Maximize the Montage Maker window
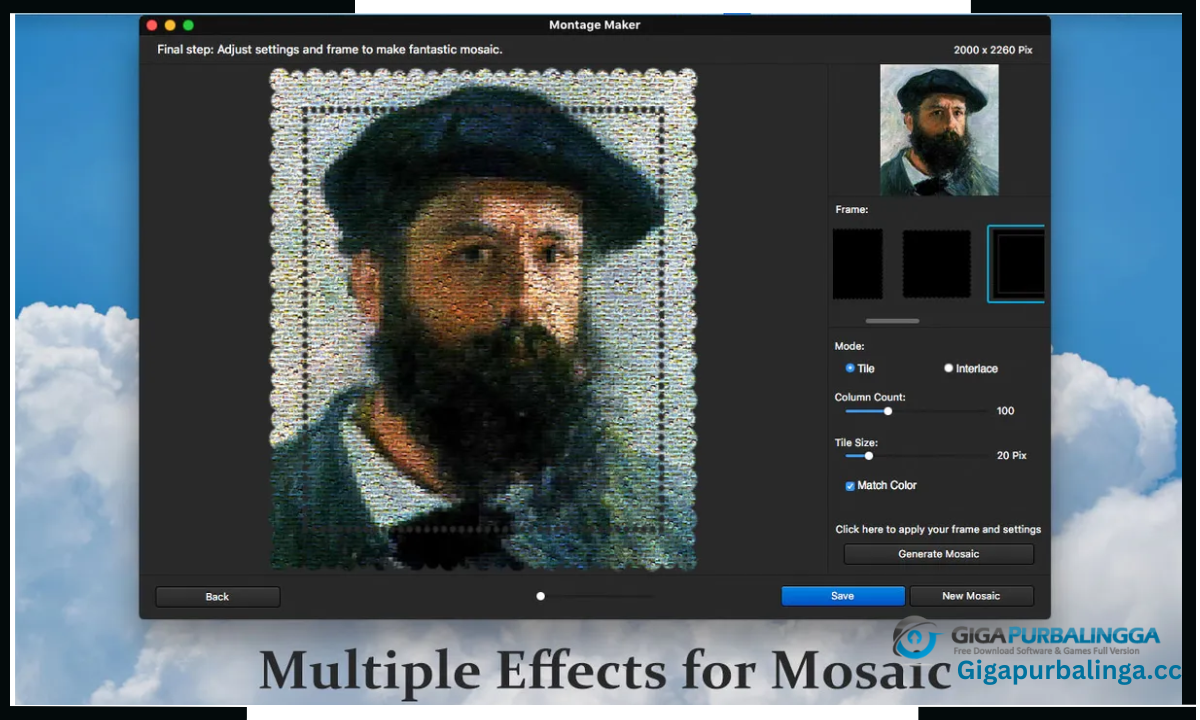This screenshot has width=1200, height=720. (188, 25)
